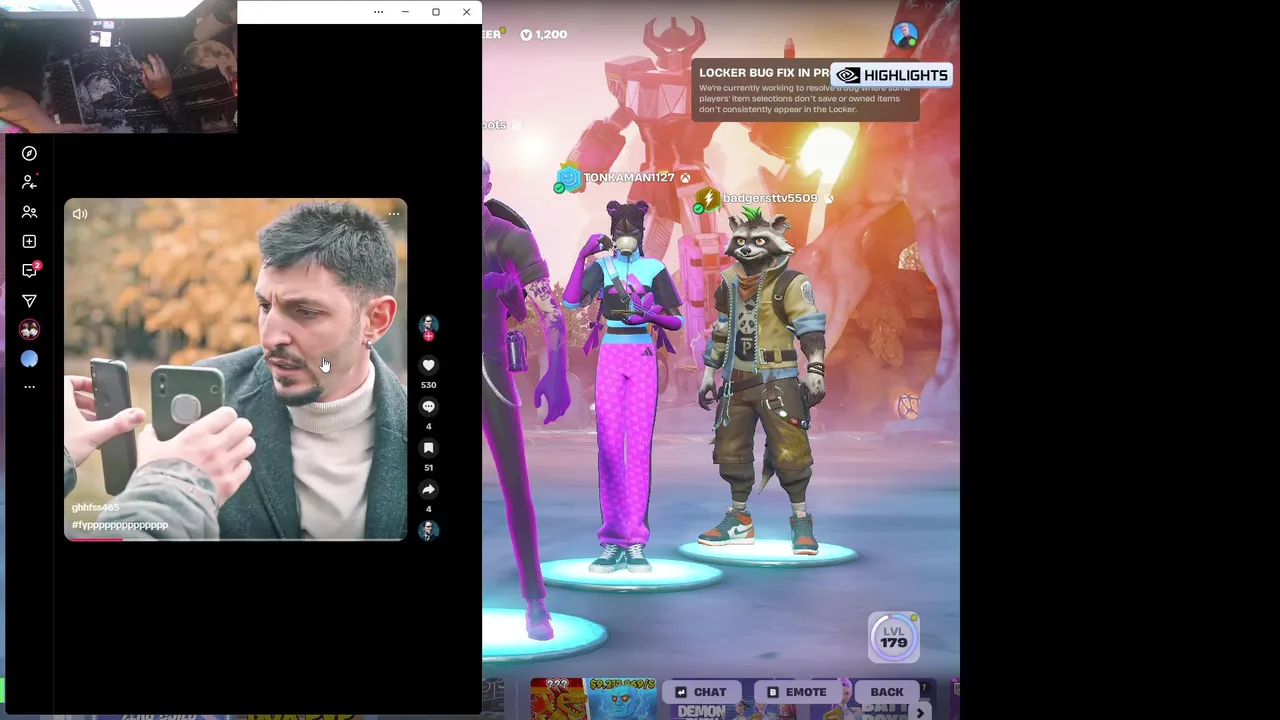This screenshot has height=720, width=1280.
Task: Click the EMOTE button in Fortnite lobby
Action: (797, 692)
